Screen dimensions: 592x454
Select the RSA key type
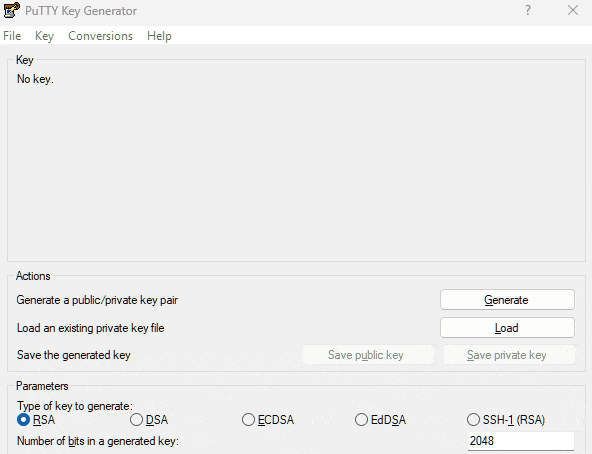(x=36, y=420)
